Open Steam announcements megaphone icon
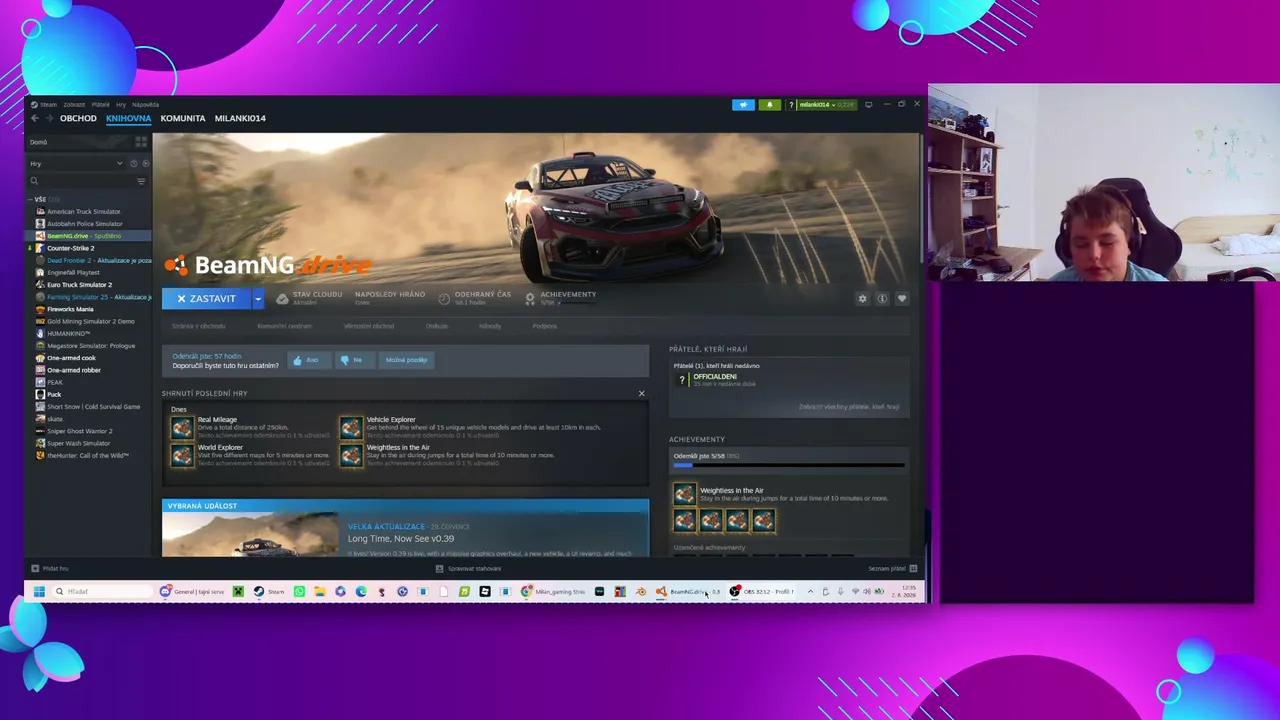This screenshot has height=720, width=1280. (743, 104)
